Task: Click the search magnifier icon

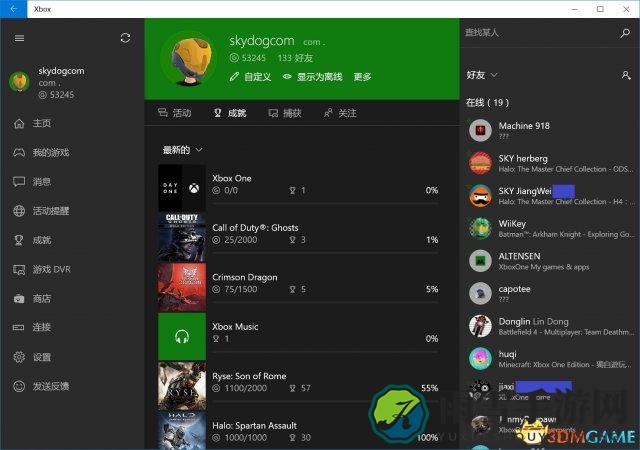Action: coord(625,33)
